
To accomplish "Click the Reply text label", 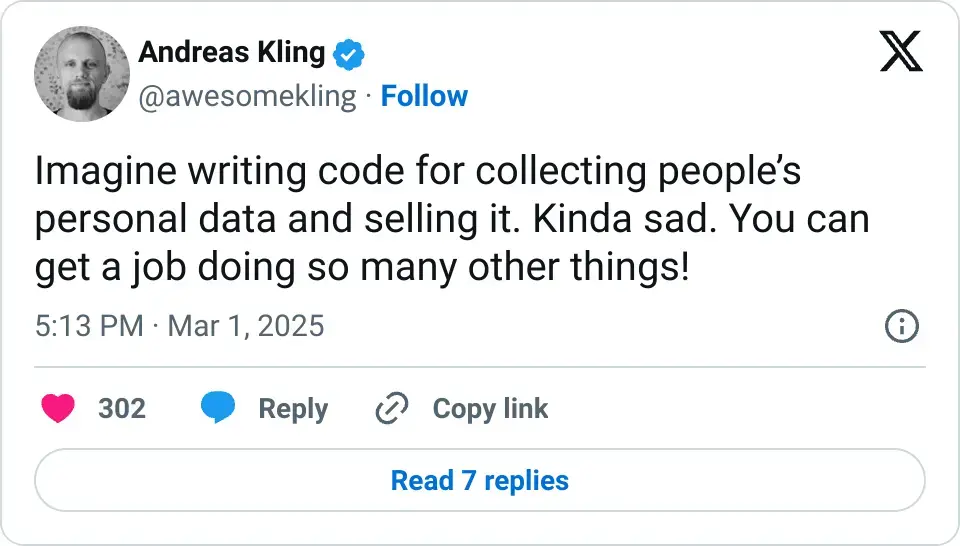I will 293,408.
